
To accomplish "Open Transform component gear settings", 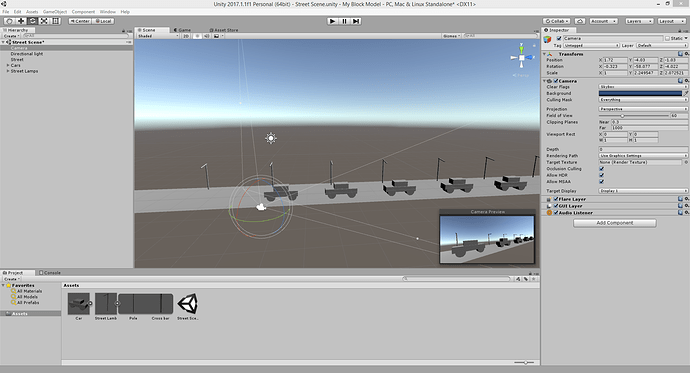I will 686,54.
